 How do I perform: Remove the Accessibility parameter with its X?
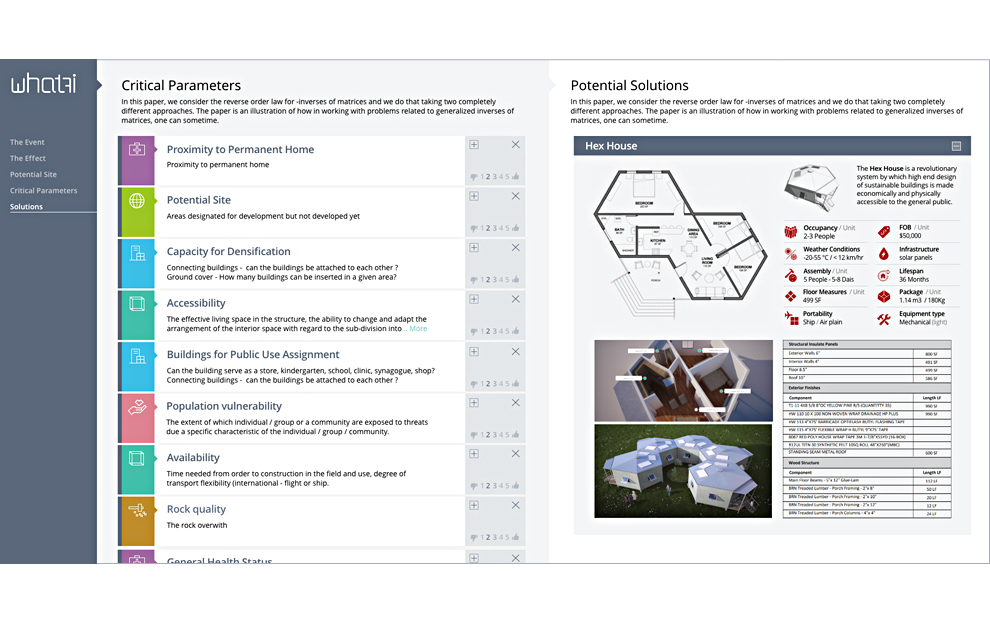[x=516, y=299]
